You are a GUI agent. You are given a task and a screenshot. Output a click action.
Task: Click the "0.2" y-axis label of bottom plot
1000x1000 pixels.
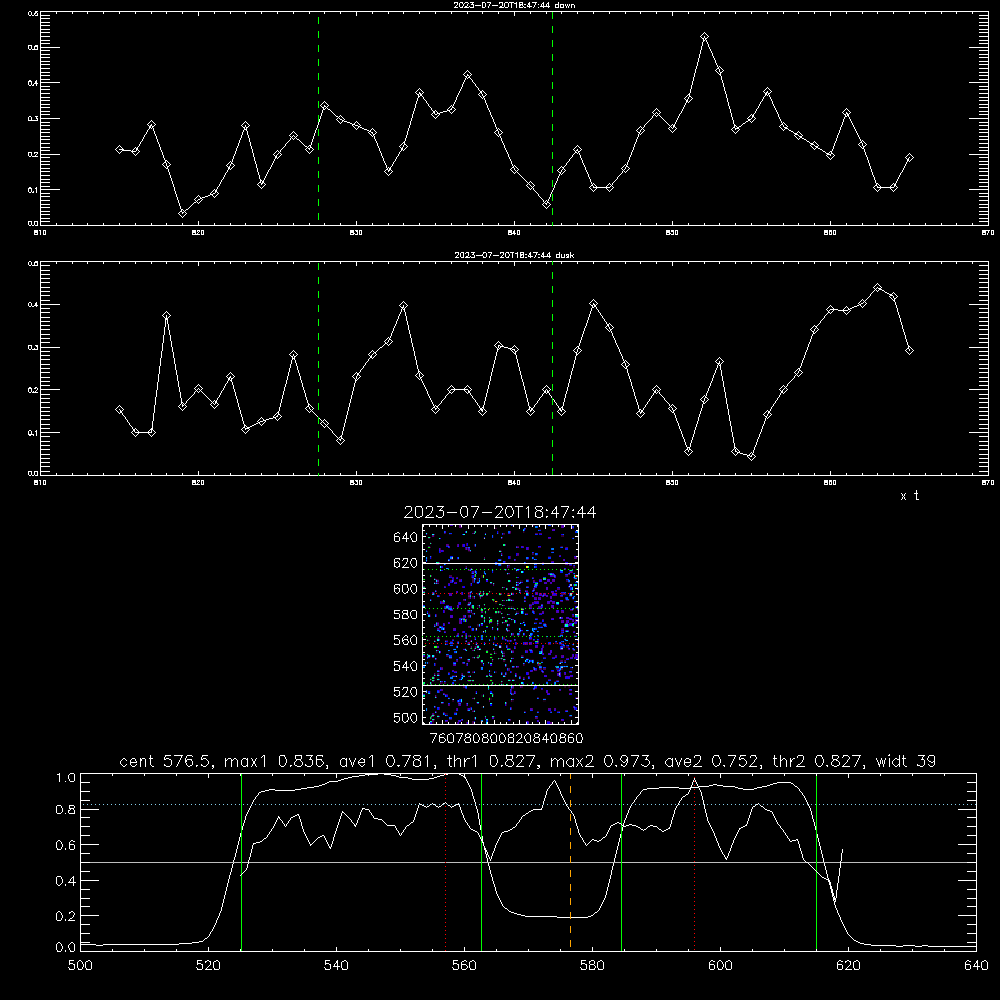66,916
